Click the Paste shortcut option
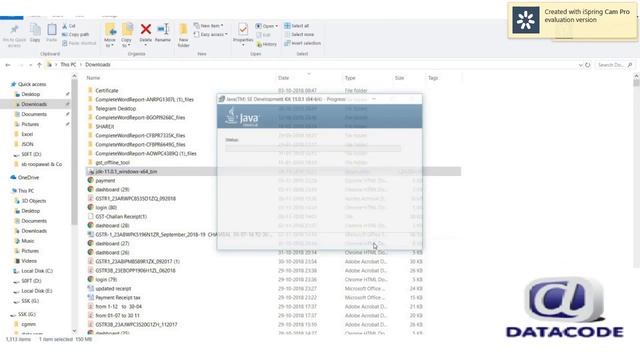This screenshot has width=640, height=360. point(79,43)
